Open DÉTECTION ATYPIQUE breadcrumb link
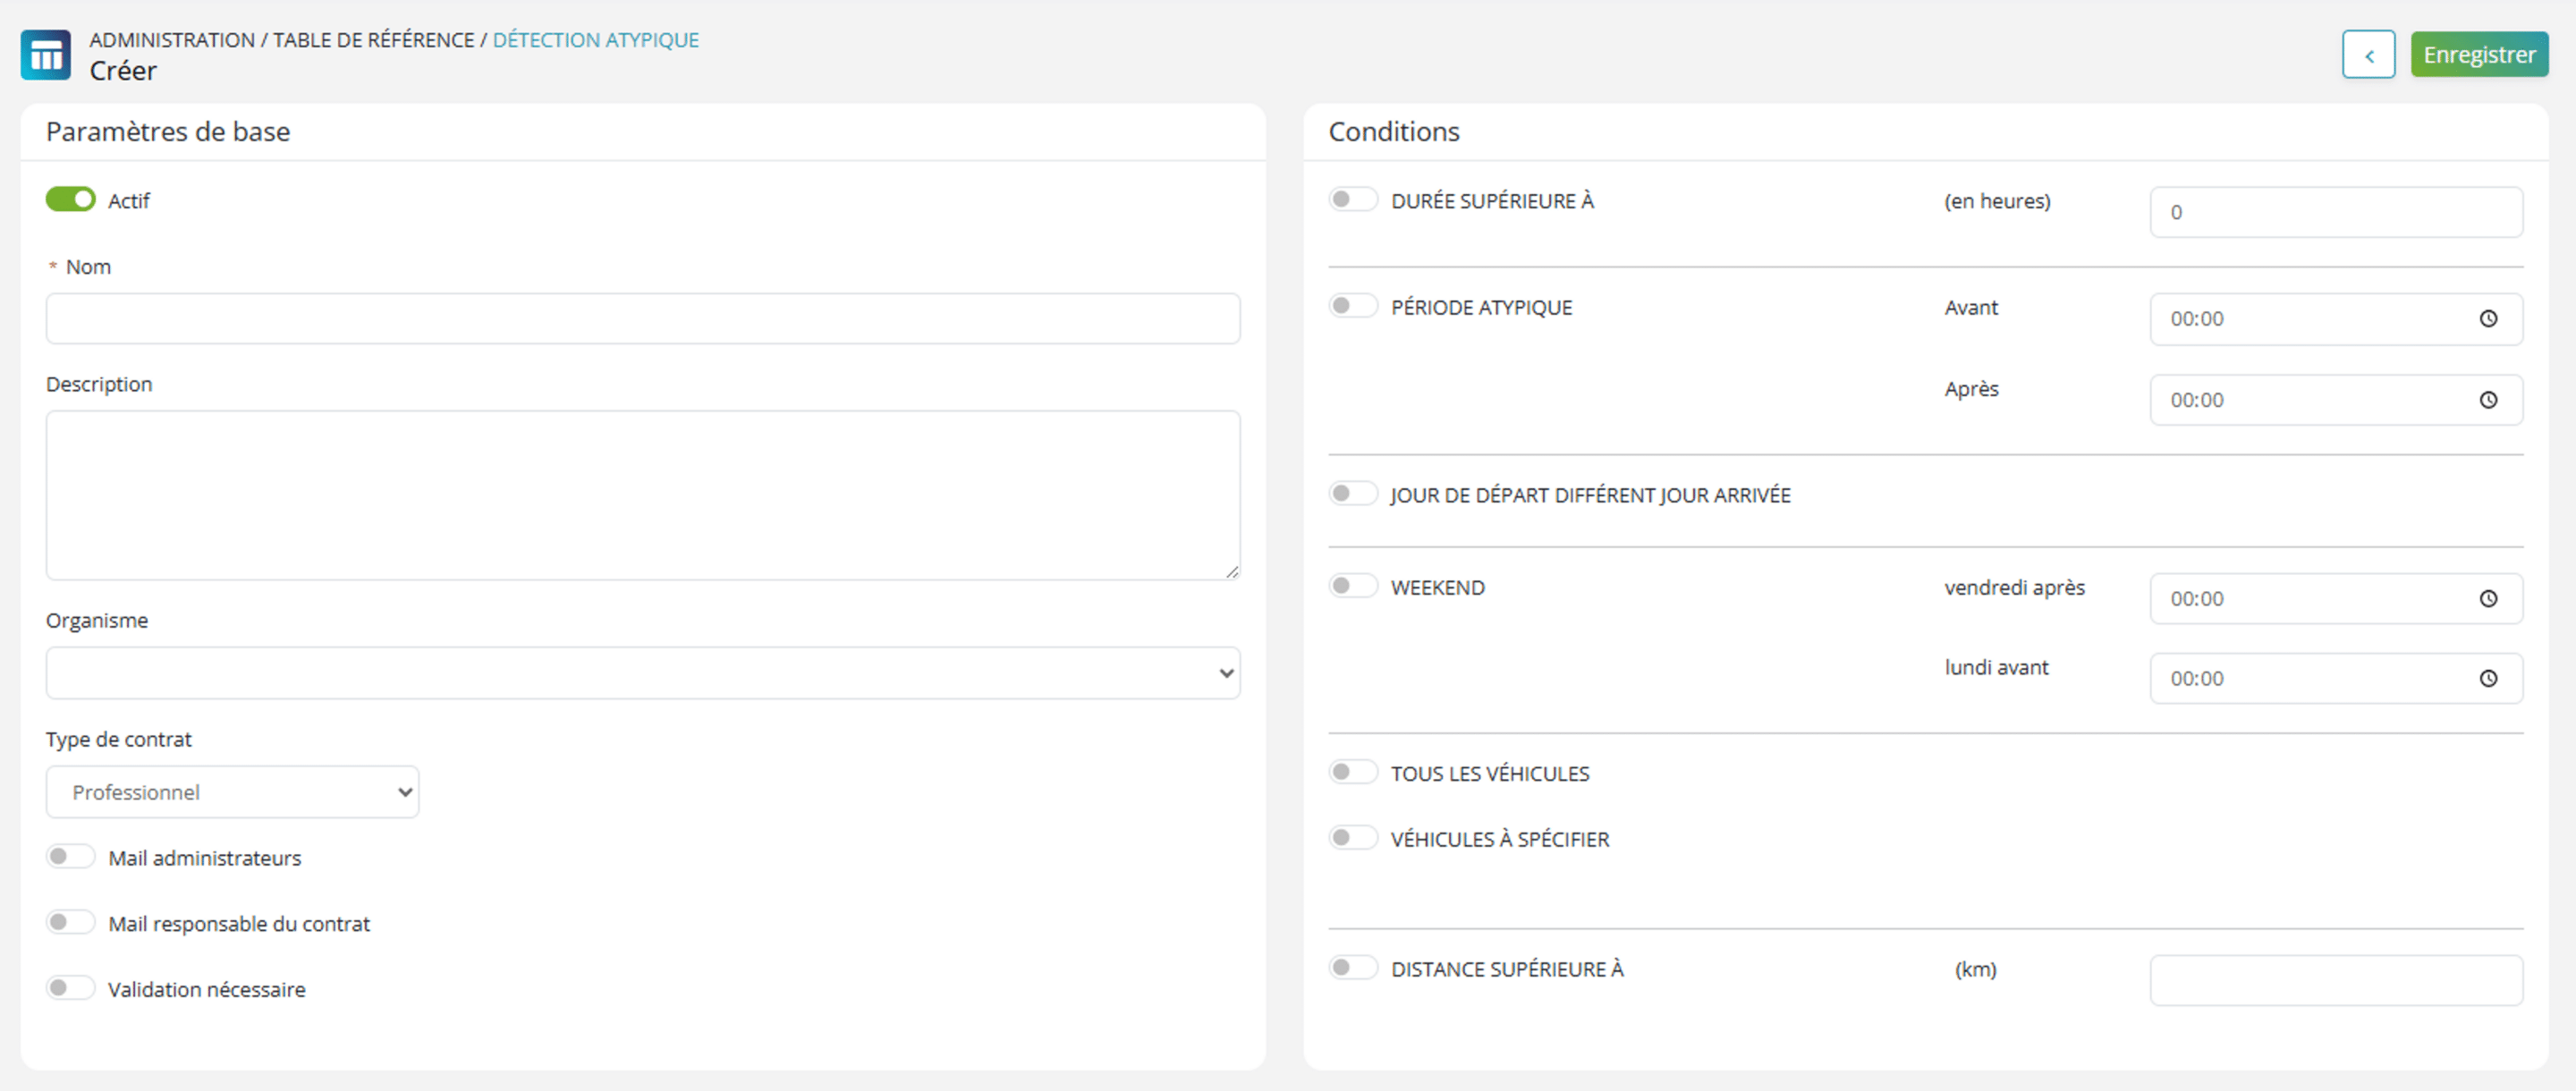 click(596, 40)
